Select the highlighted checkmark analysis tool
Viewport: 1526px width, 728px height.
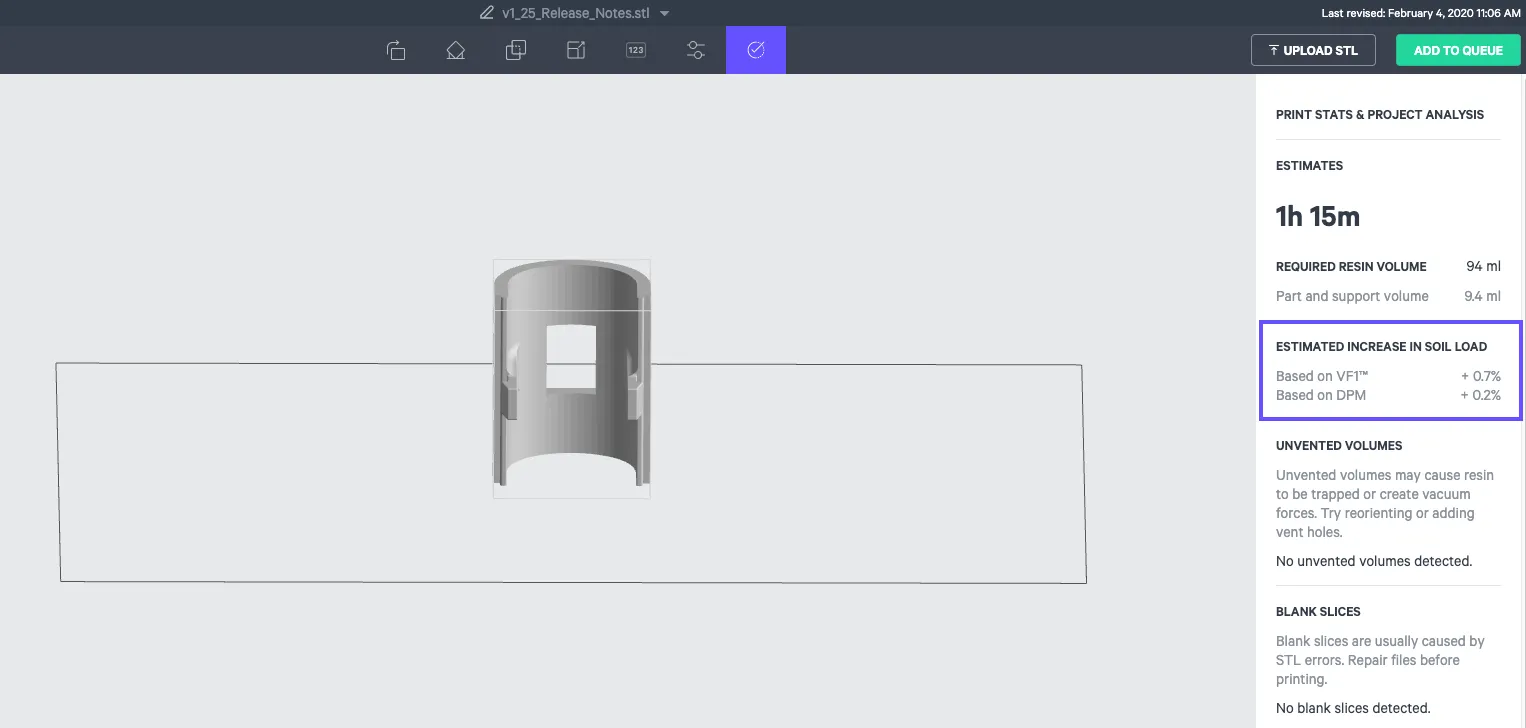pyautogui.click(x=756, y=50)
